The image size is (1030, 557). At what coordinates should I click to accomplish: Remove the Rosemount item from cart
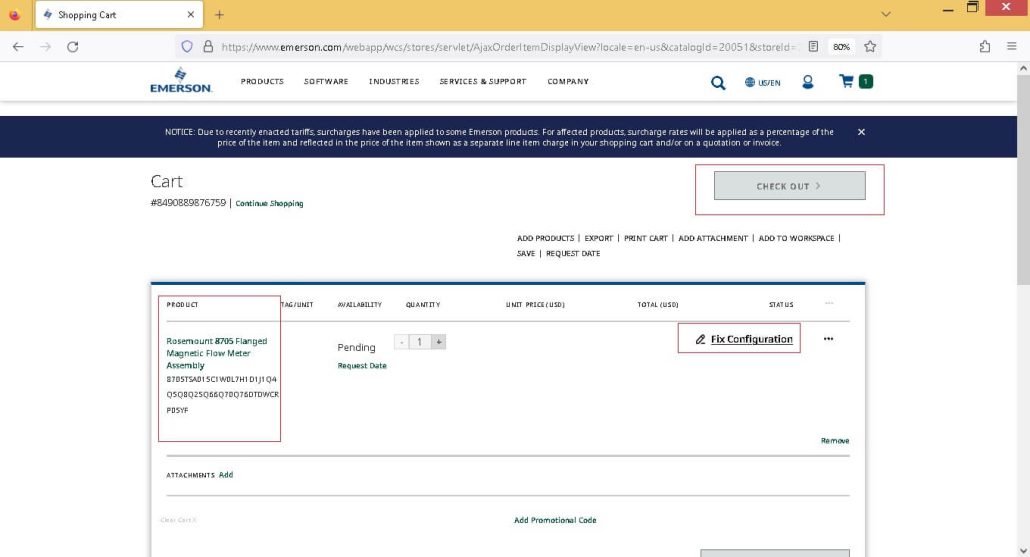(x=835, y=441)
